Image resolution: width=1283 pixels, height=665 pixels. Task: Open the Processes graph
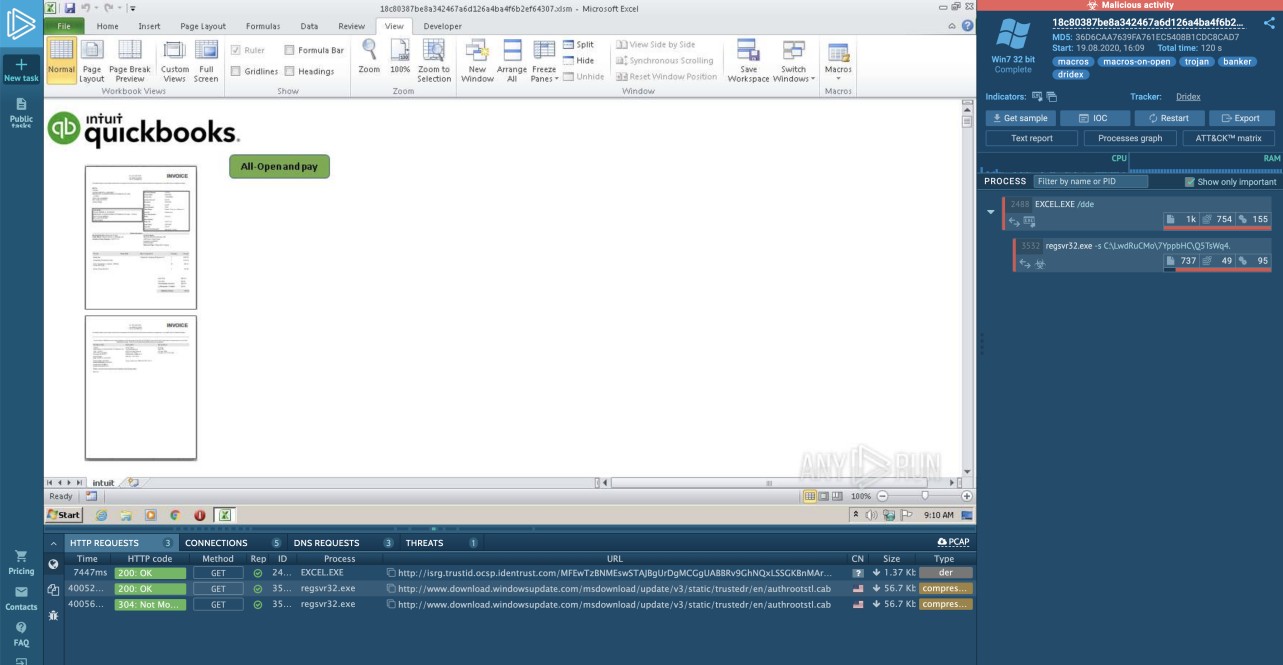coord(1130,138)
